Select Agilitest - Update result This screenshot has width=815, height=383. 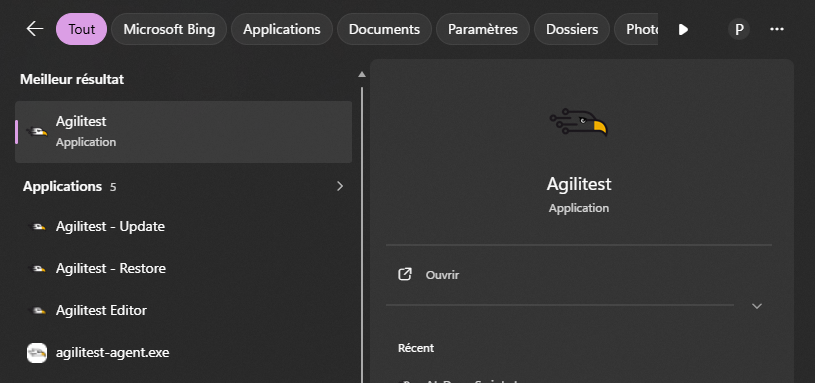coord(183,227)
